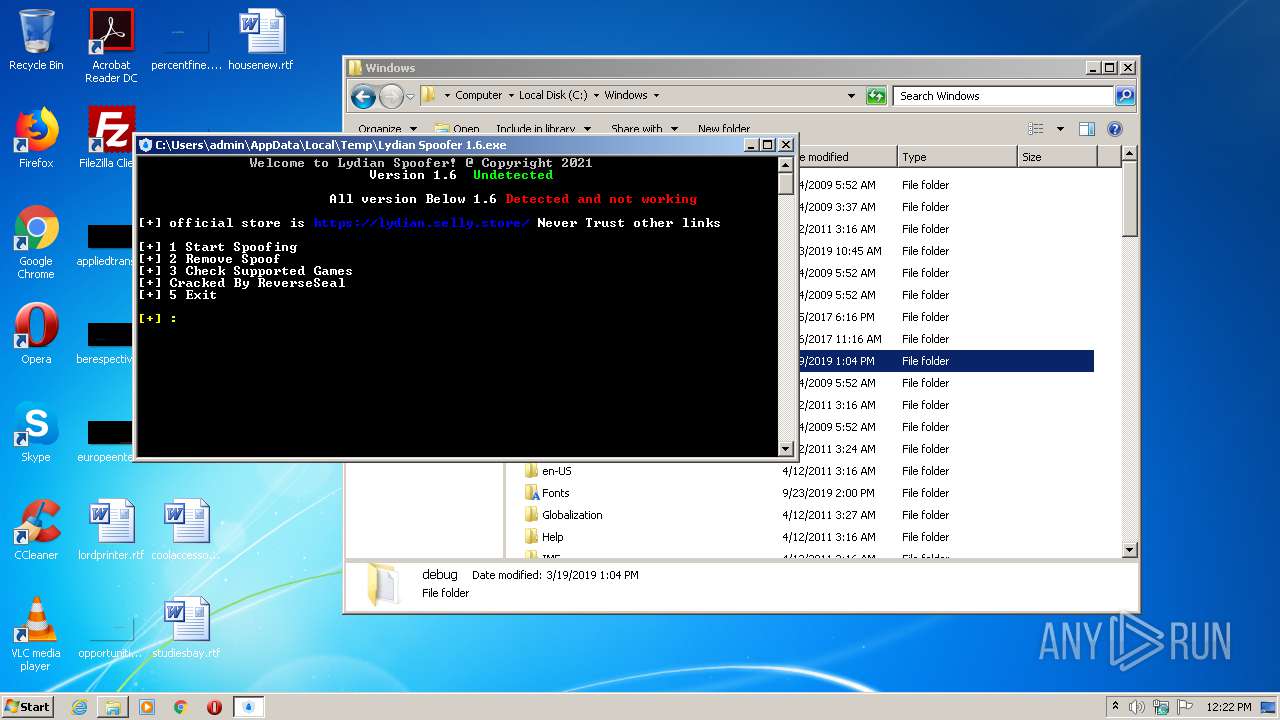Change view with the views icon
Viewport: 1280px width, 720px height.
(x=1036, y=129)
